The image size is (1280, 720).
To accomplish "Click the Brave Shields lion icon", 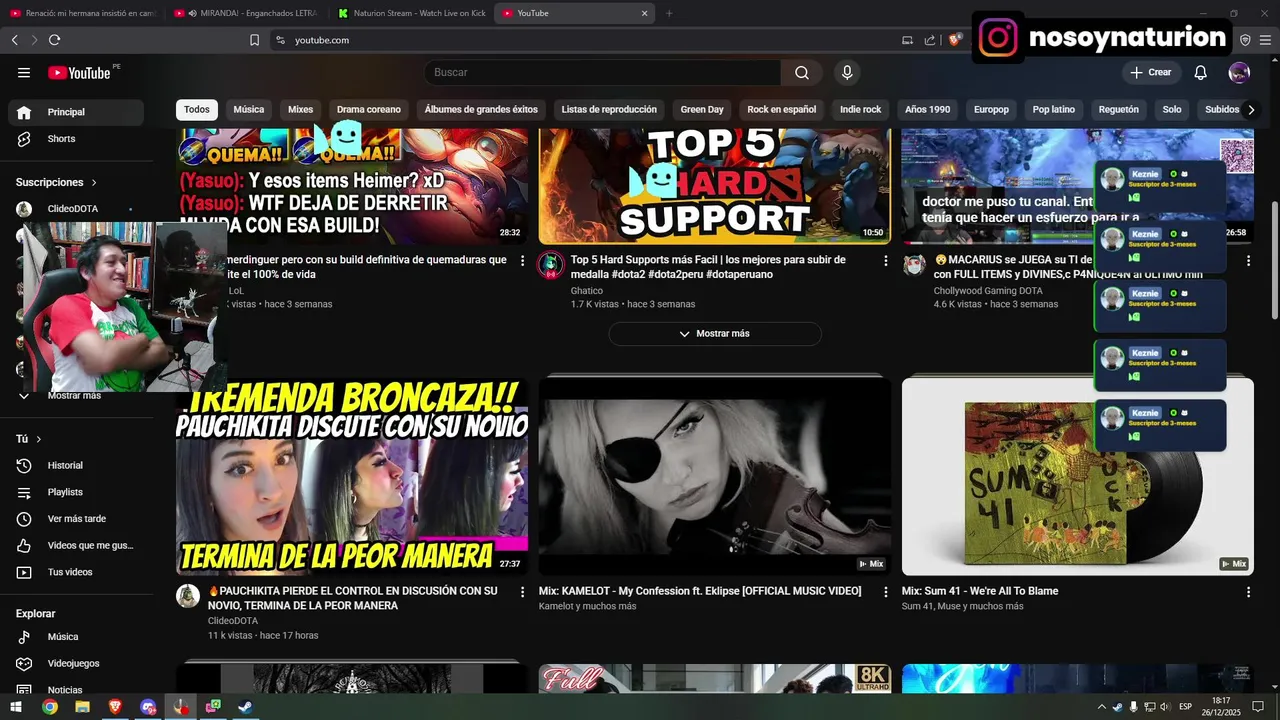I will 955,40.
